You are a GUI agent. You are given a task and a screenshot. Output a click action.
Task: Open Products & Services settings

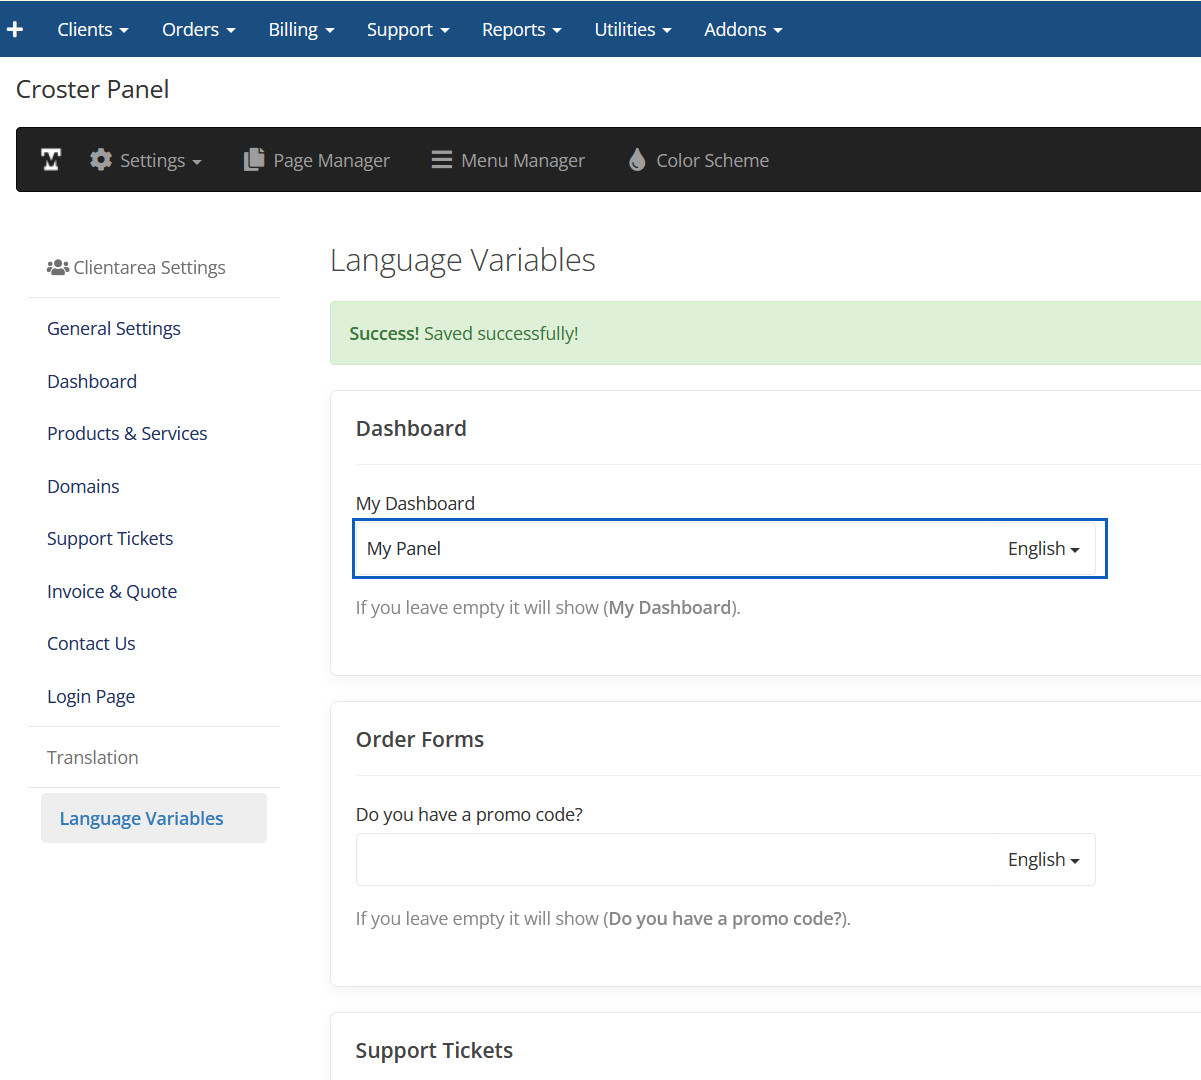127,434
